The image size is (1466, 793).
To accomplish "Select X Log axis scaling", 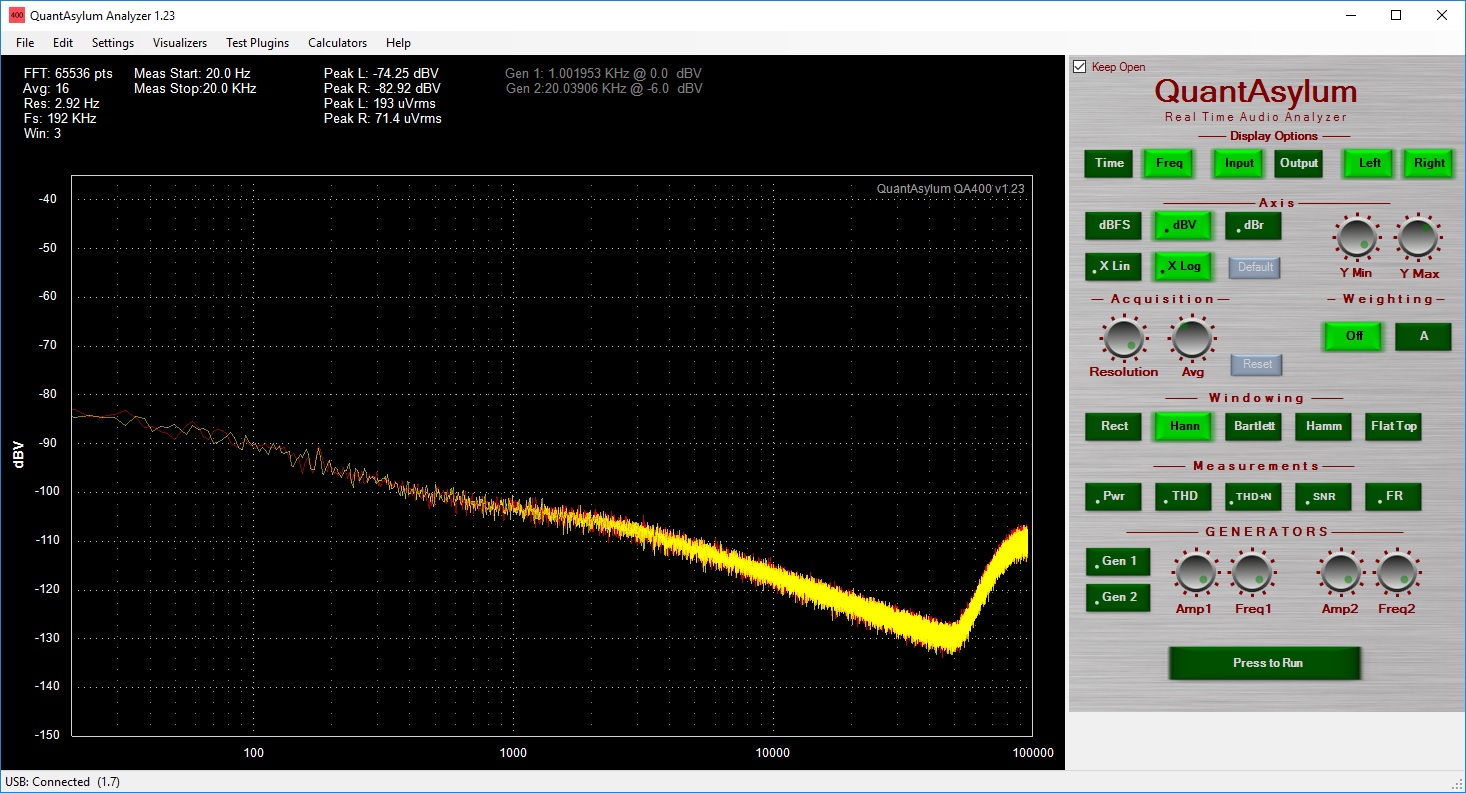I will pos(1183,266).
